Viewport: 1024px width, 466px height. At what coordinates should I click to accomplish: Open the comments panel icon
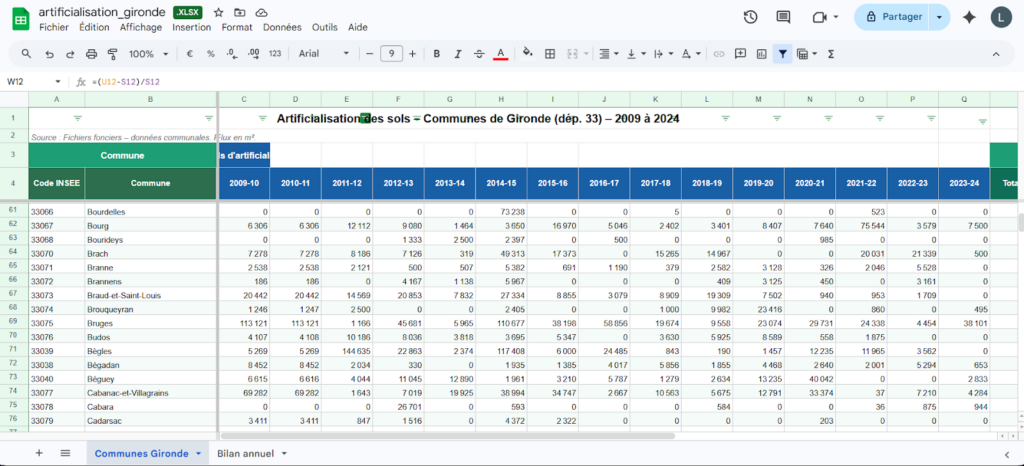tap(784, 17)
